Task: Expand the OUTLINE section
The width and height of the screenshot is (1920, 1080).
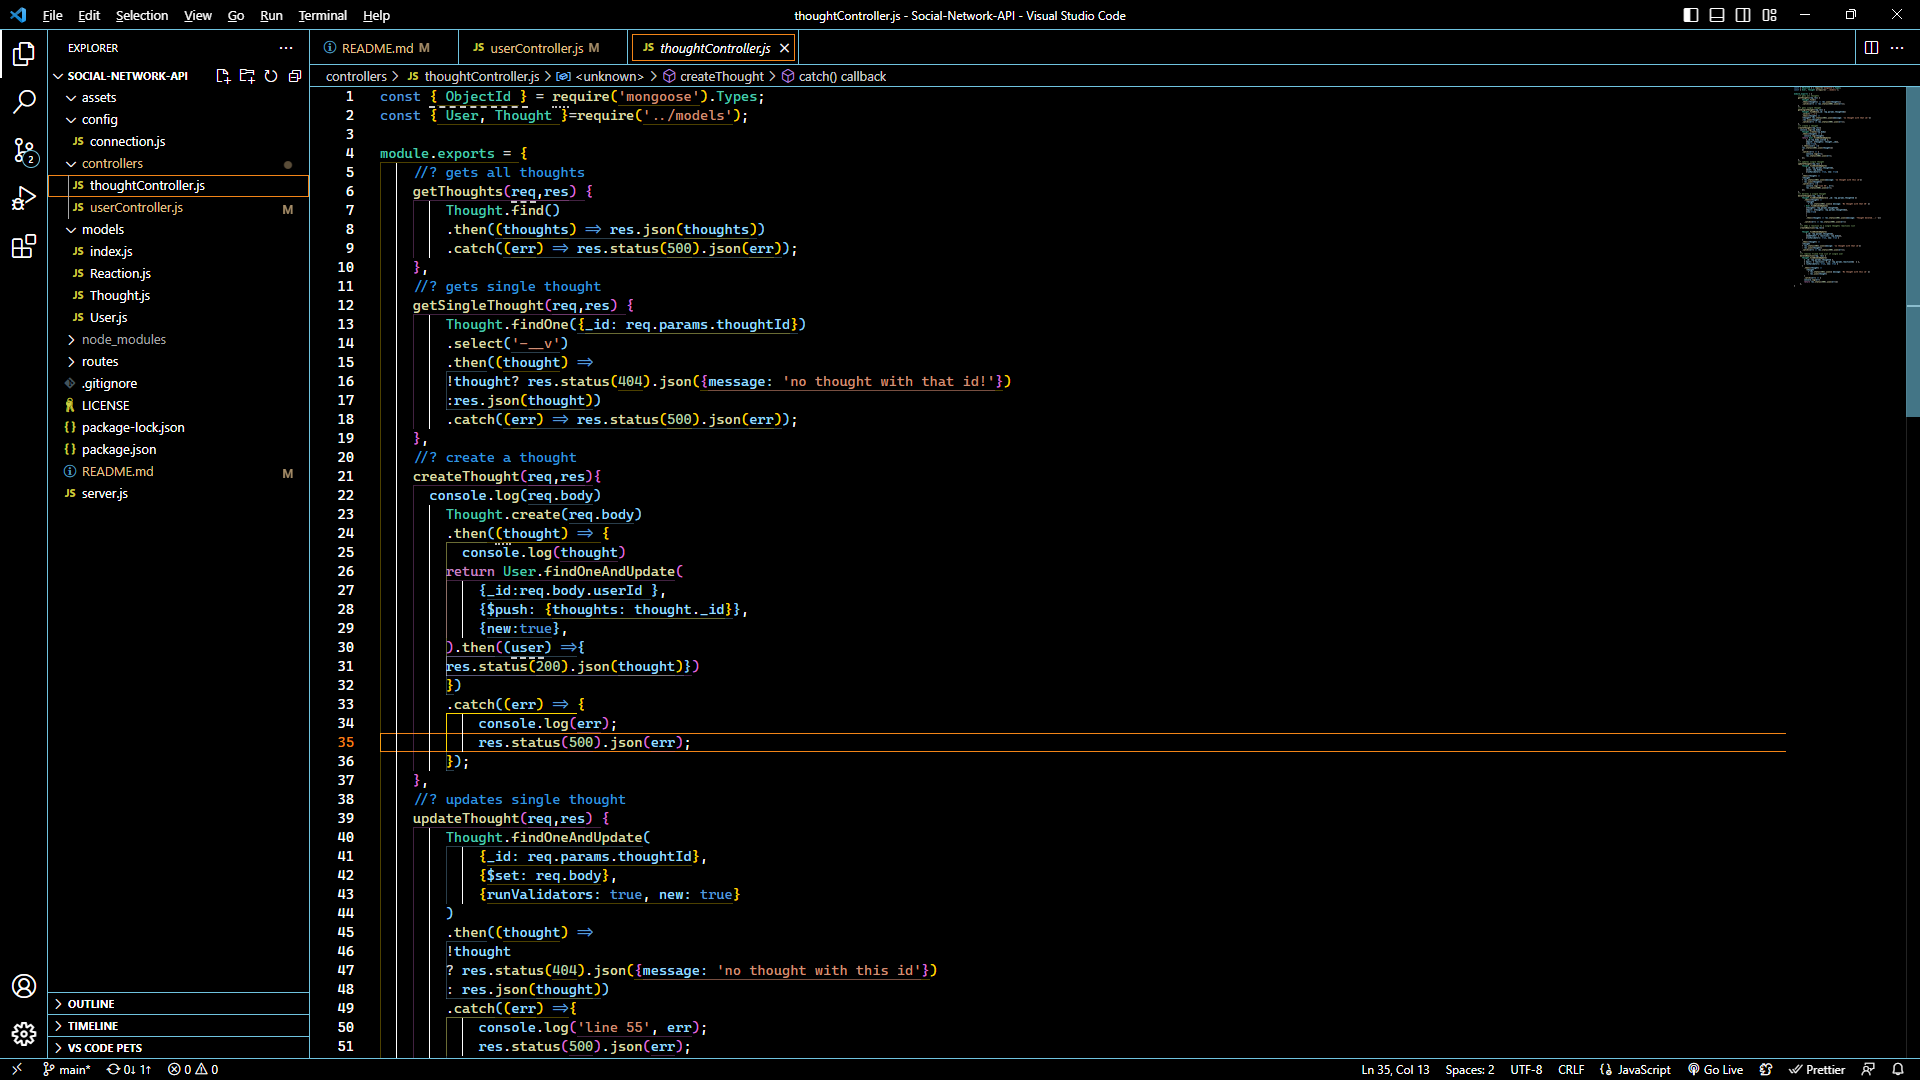Action: (x=91, y=1004)
